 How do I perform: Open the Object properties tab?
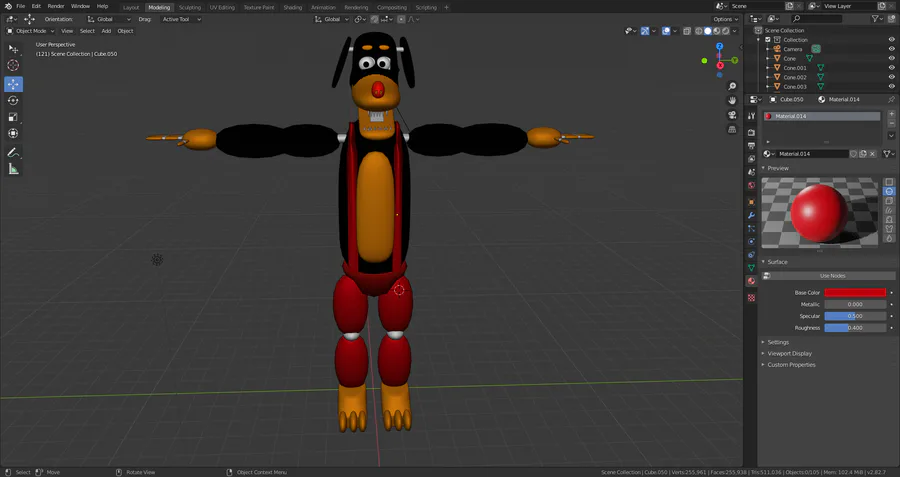[x=751, y=202]
